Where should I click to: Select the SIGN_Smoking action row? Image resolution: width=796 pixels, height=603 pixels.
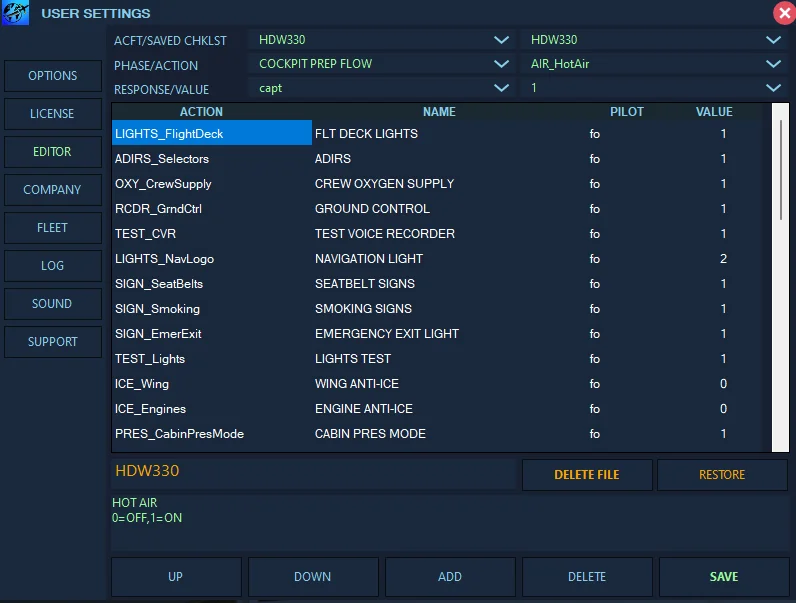pyautogui.click(x=212, y=309)
